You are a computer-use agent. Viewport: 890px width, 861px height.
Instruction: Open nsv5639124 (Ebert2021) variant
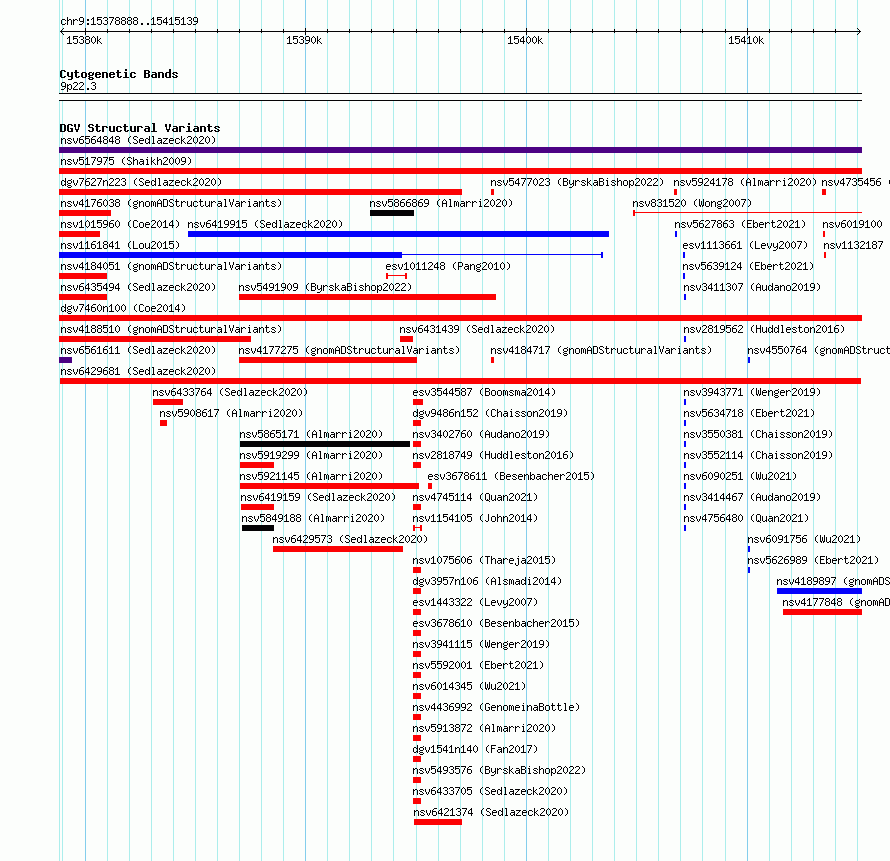[748, 266]
